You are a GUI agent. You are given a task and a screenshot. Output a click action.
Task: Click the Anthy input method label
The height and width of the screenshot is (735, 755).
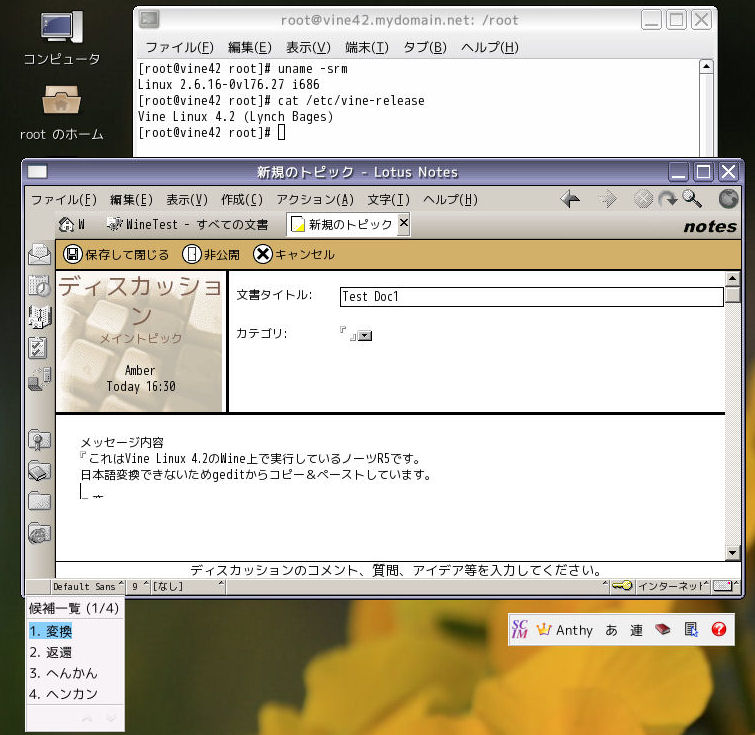tap(574, 630)
